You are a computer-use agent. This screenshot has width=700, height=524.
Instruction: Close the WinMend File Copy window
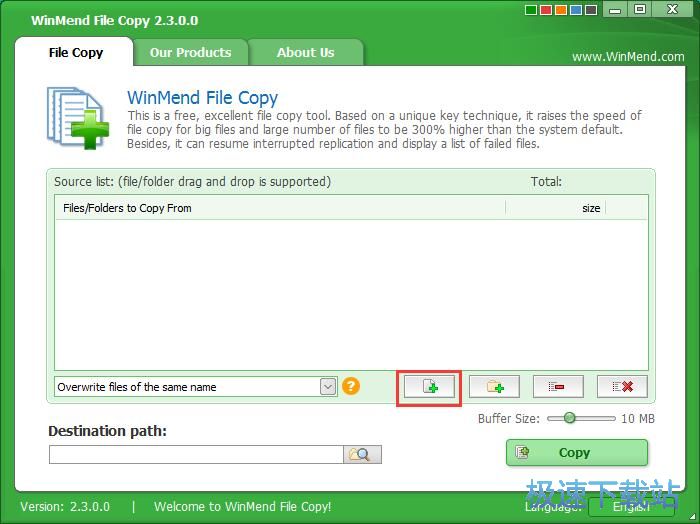(673, 9)
